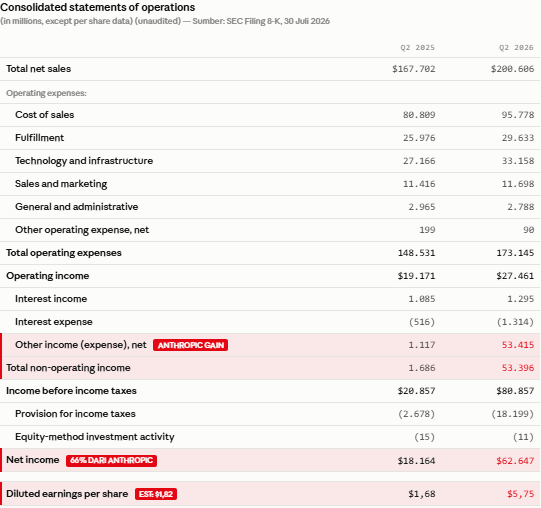Click the highlighted 53.415 other income value
541x508 pixels.
point(518,345)
